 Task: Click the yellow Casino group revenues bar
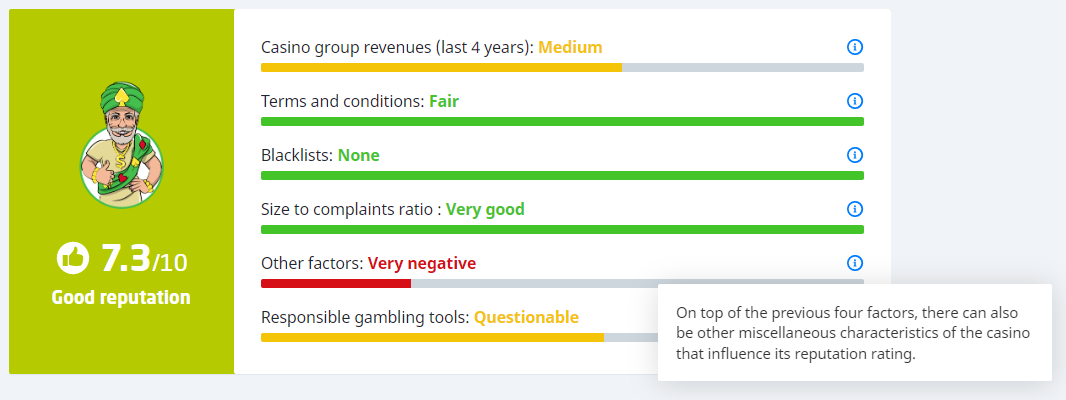(x=440, y=67)
